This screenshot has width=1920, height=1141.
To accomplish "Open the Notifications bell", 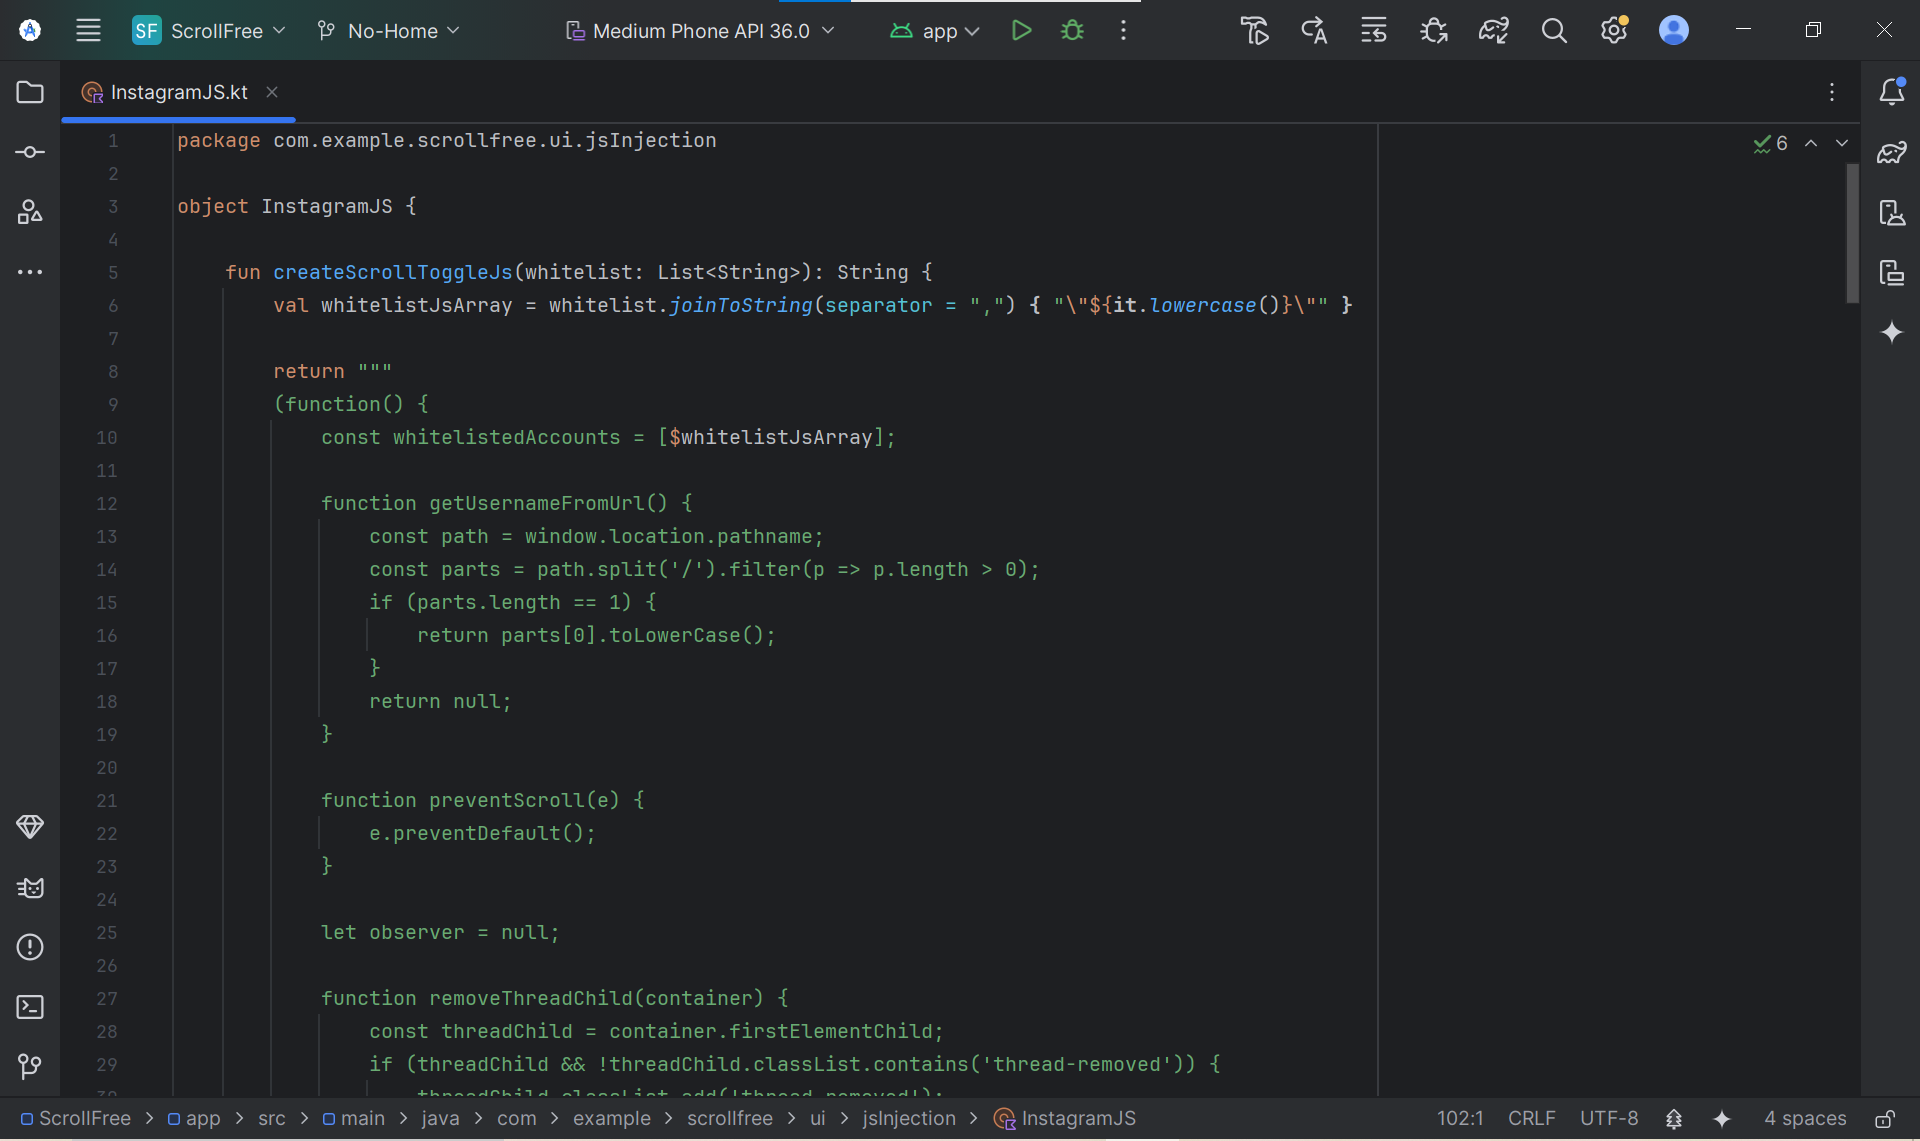I will (x=1892, y=92).
